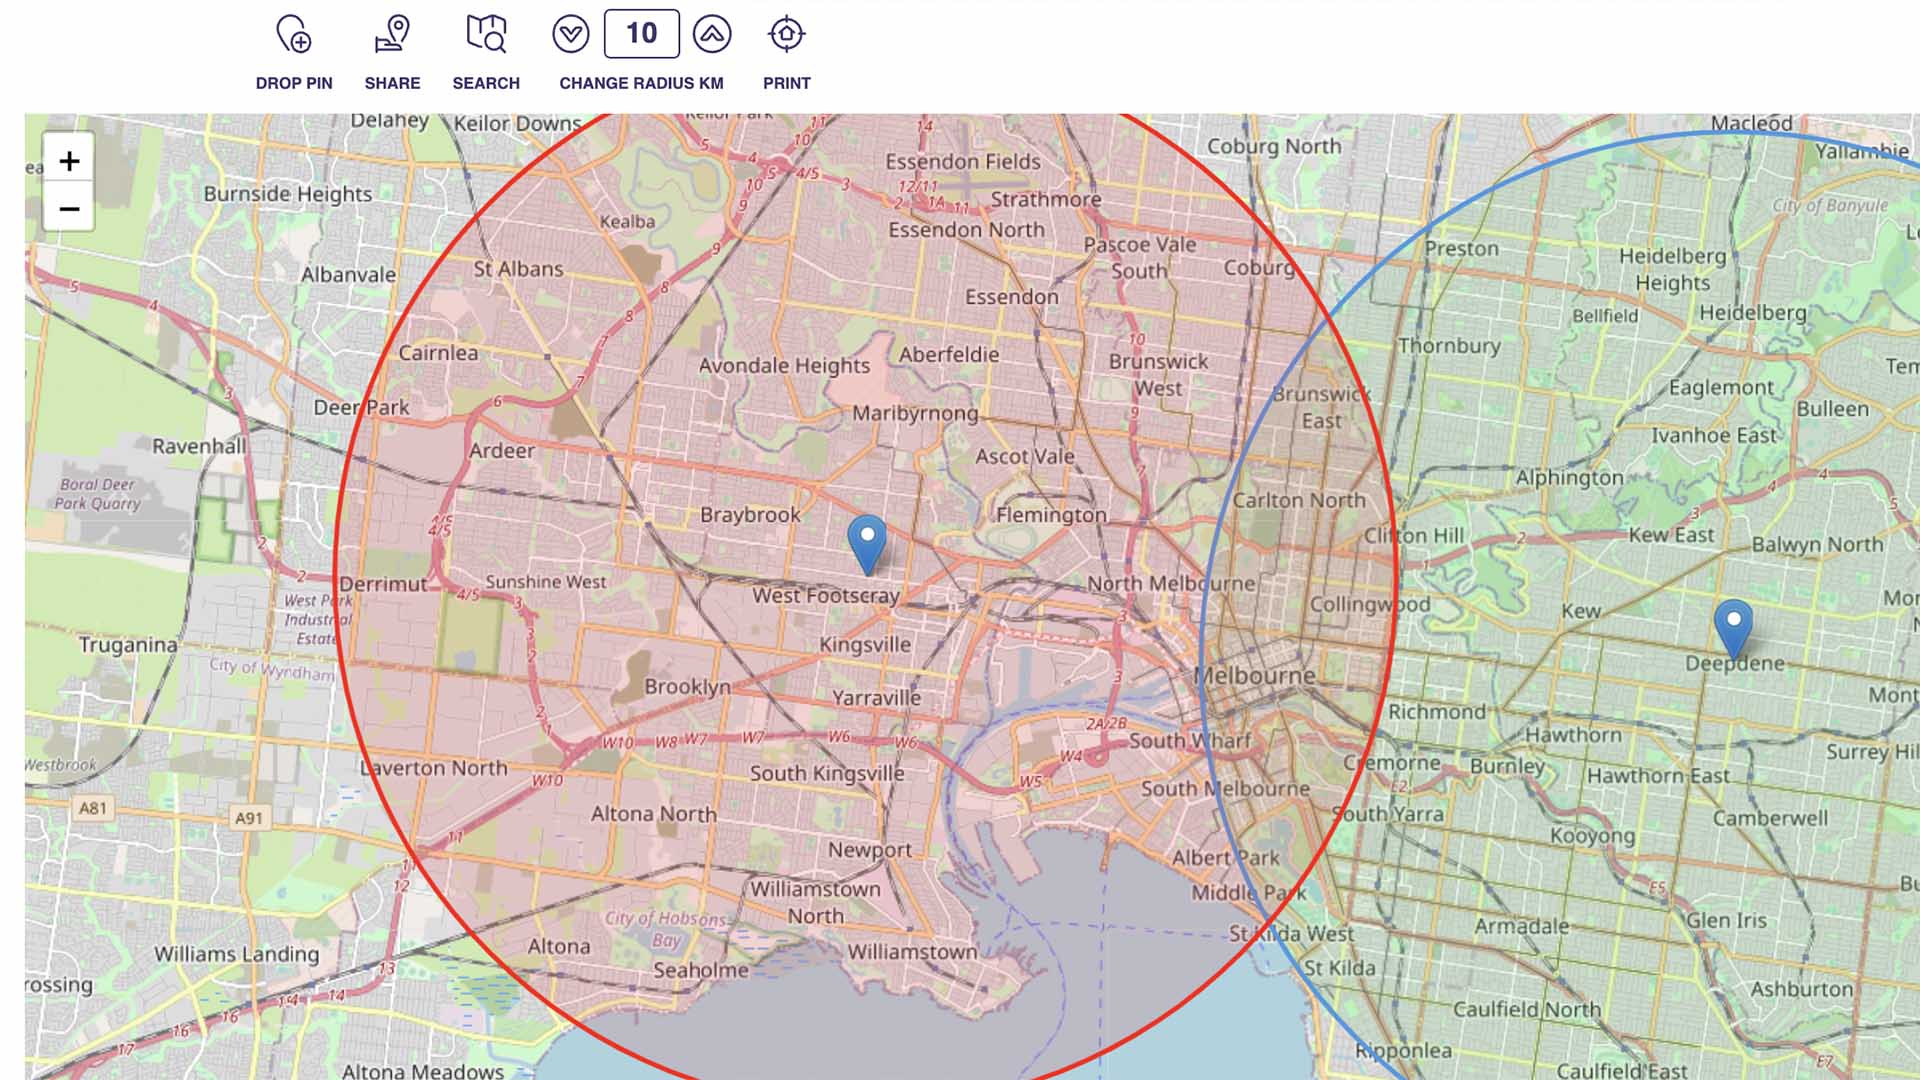1920x1080 pixels.
Task: Click the Yarraville label
Action: click(x=877, y=698)
